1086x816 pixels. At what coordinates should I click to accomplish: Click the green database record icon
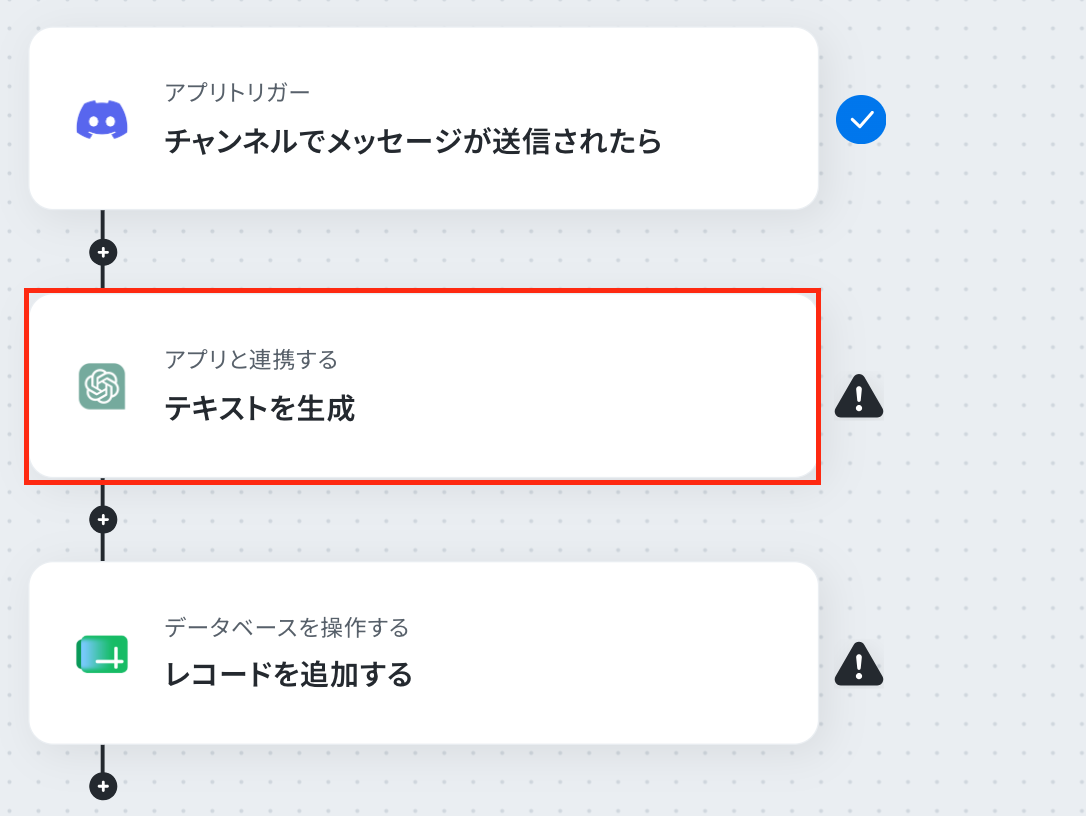click(102, 654)
